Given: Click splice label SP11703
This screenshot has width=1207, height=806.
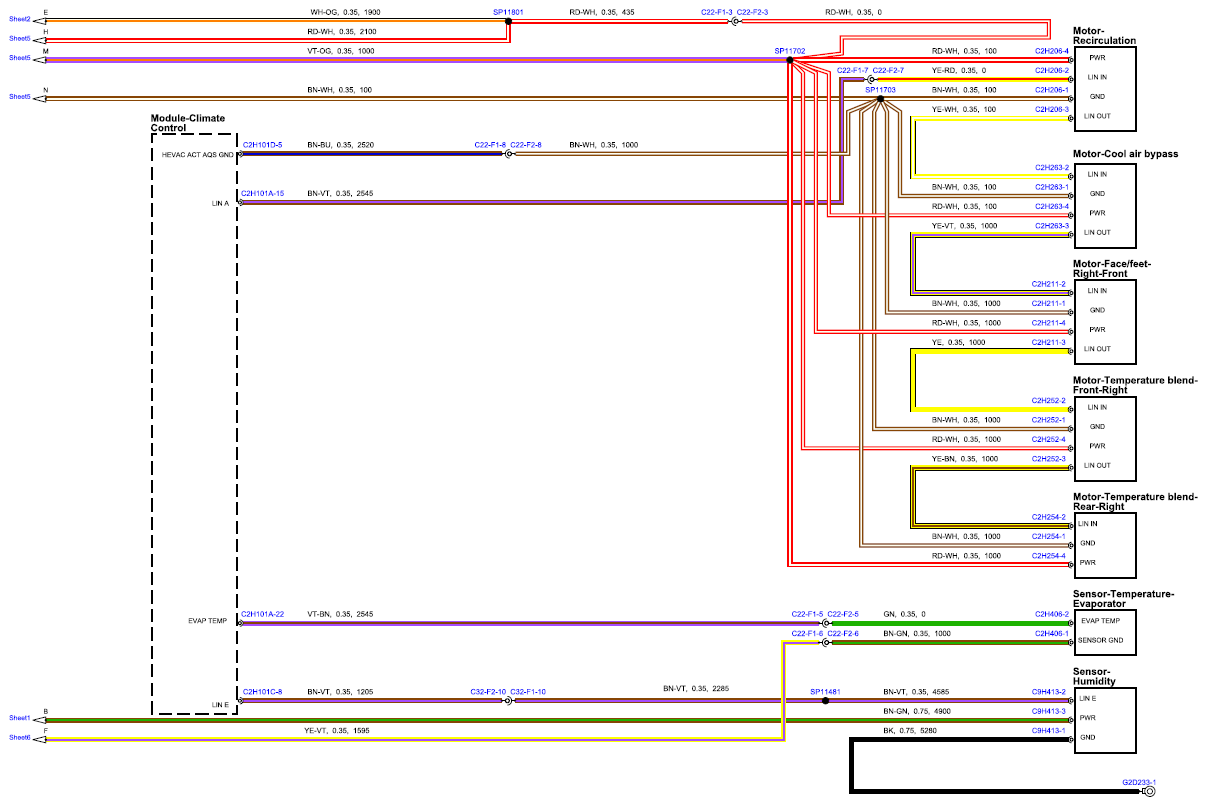Looking at the screenshot, I should 880,90.
